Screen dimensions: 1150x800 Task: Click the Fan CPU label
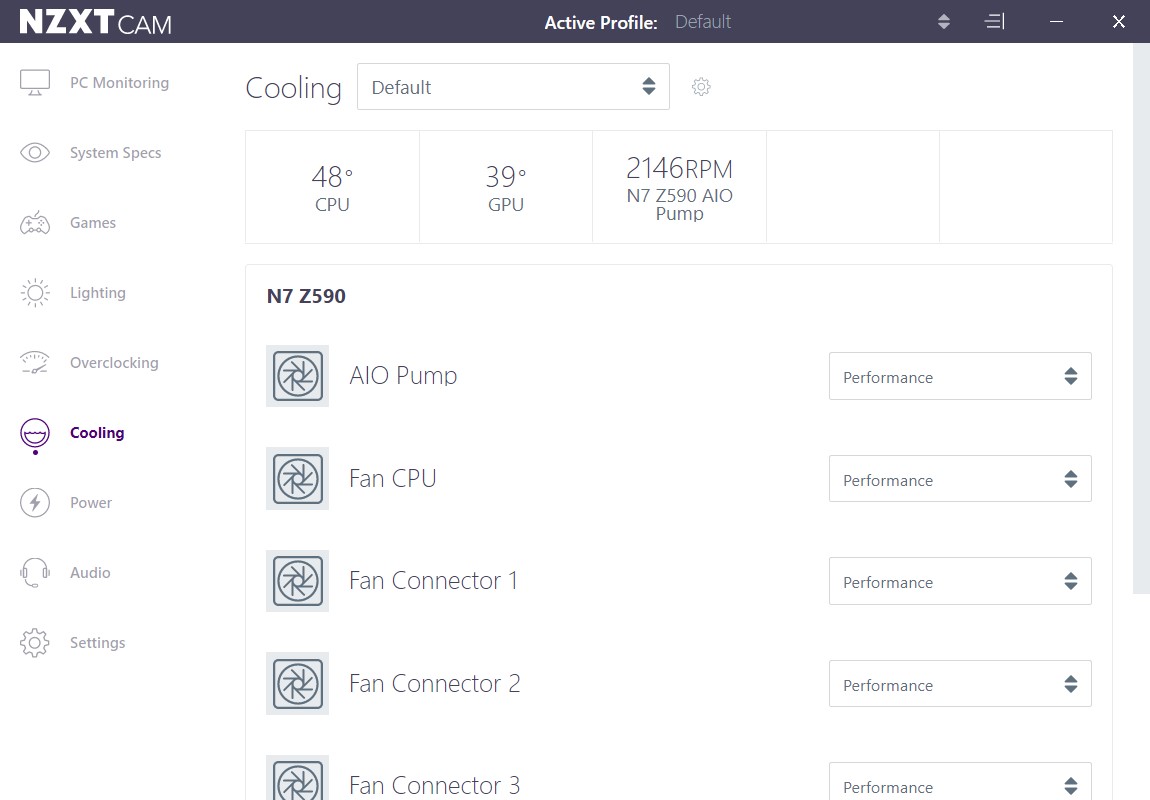392,479
